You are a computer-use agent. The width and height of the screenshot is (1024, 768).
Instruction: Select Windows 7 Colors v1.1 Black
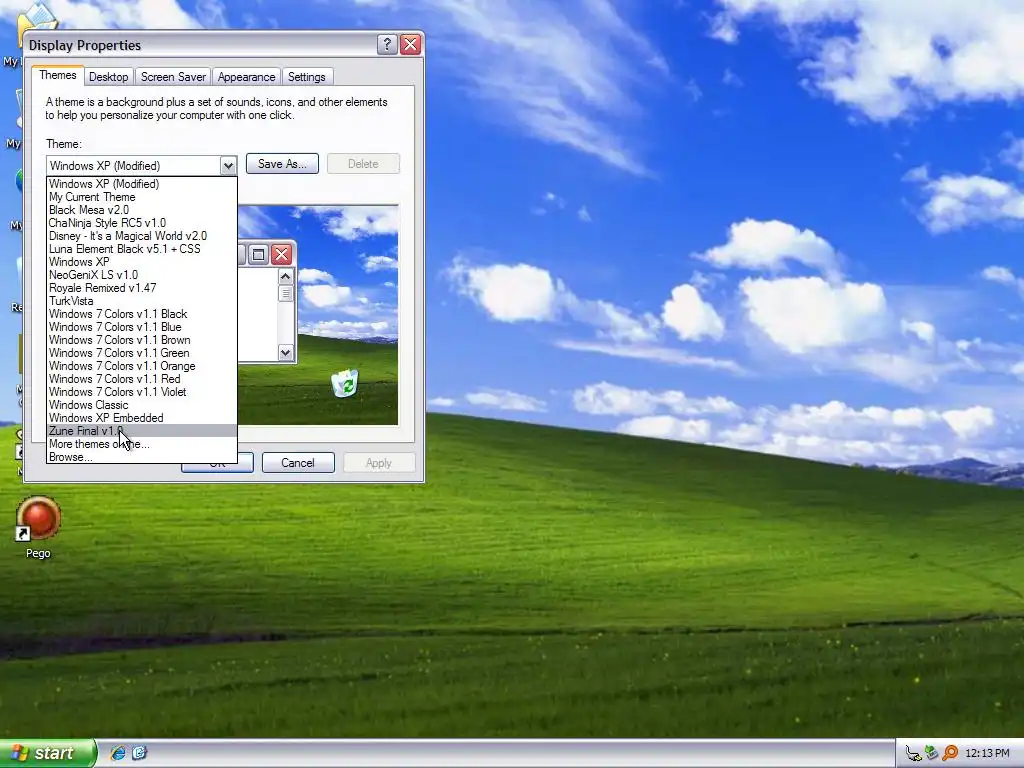(142, 314)
